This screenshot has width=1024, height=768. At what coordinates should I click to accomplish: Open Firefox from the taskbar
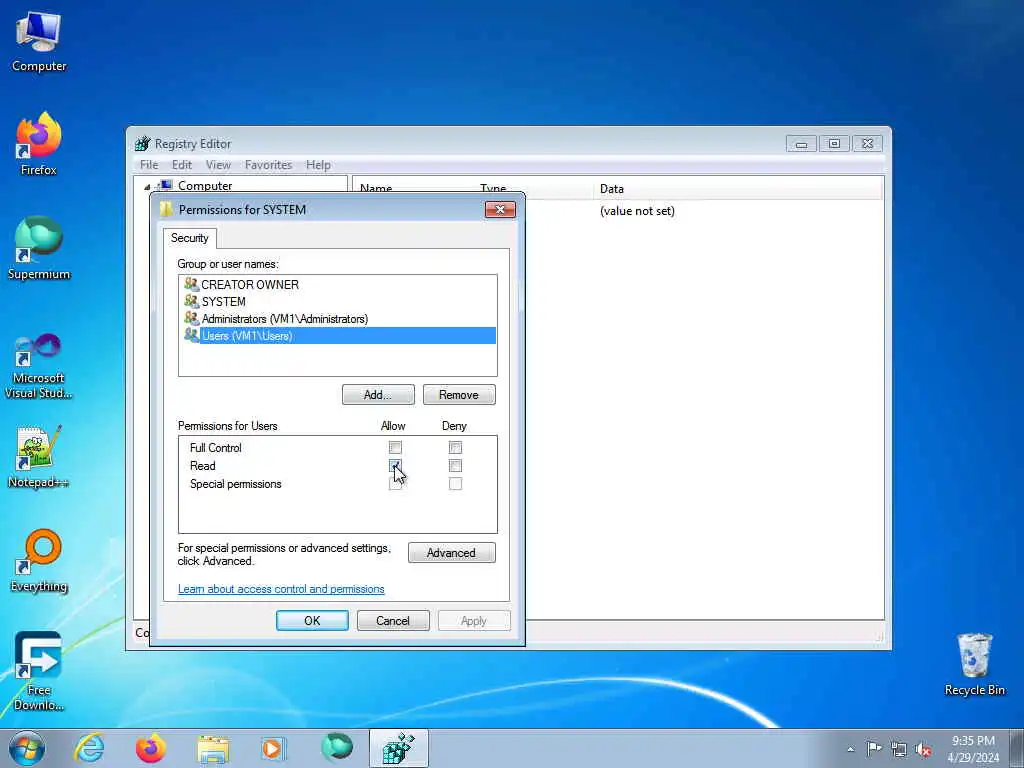[x=151, y=748]
